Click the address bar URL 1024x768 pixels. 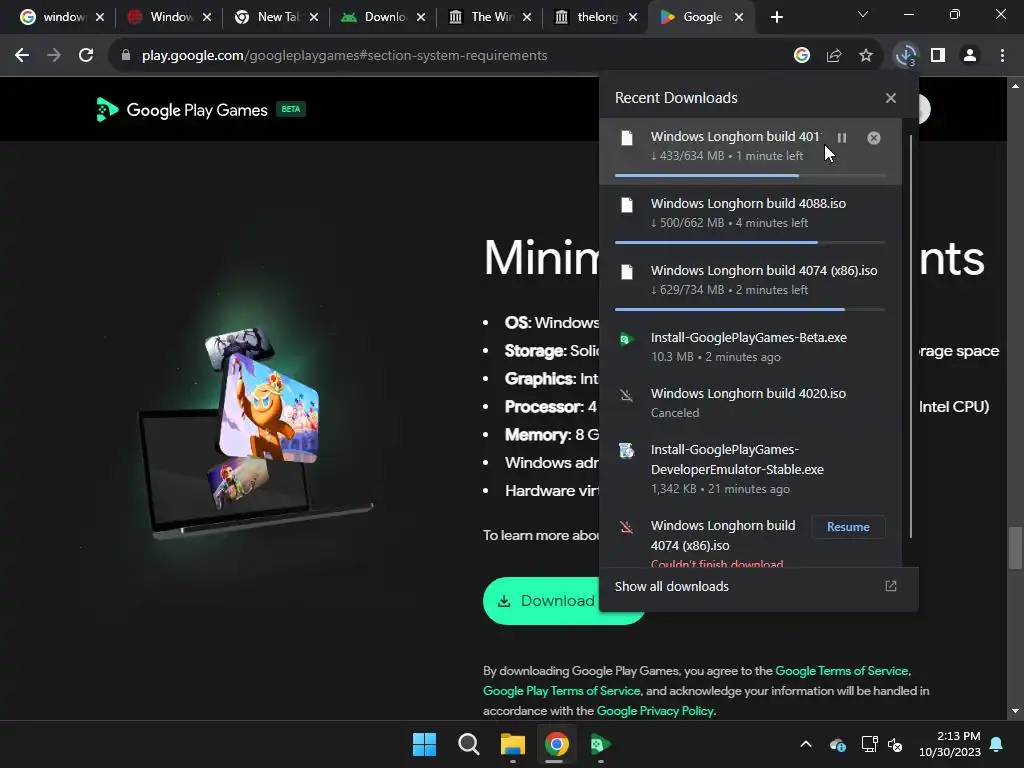(x=345, y=56)
